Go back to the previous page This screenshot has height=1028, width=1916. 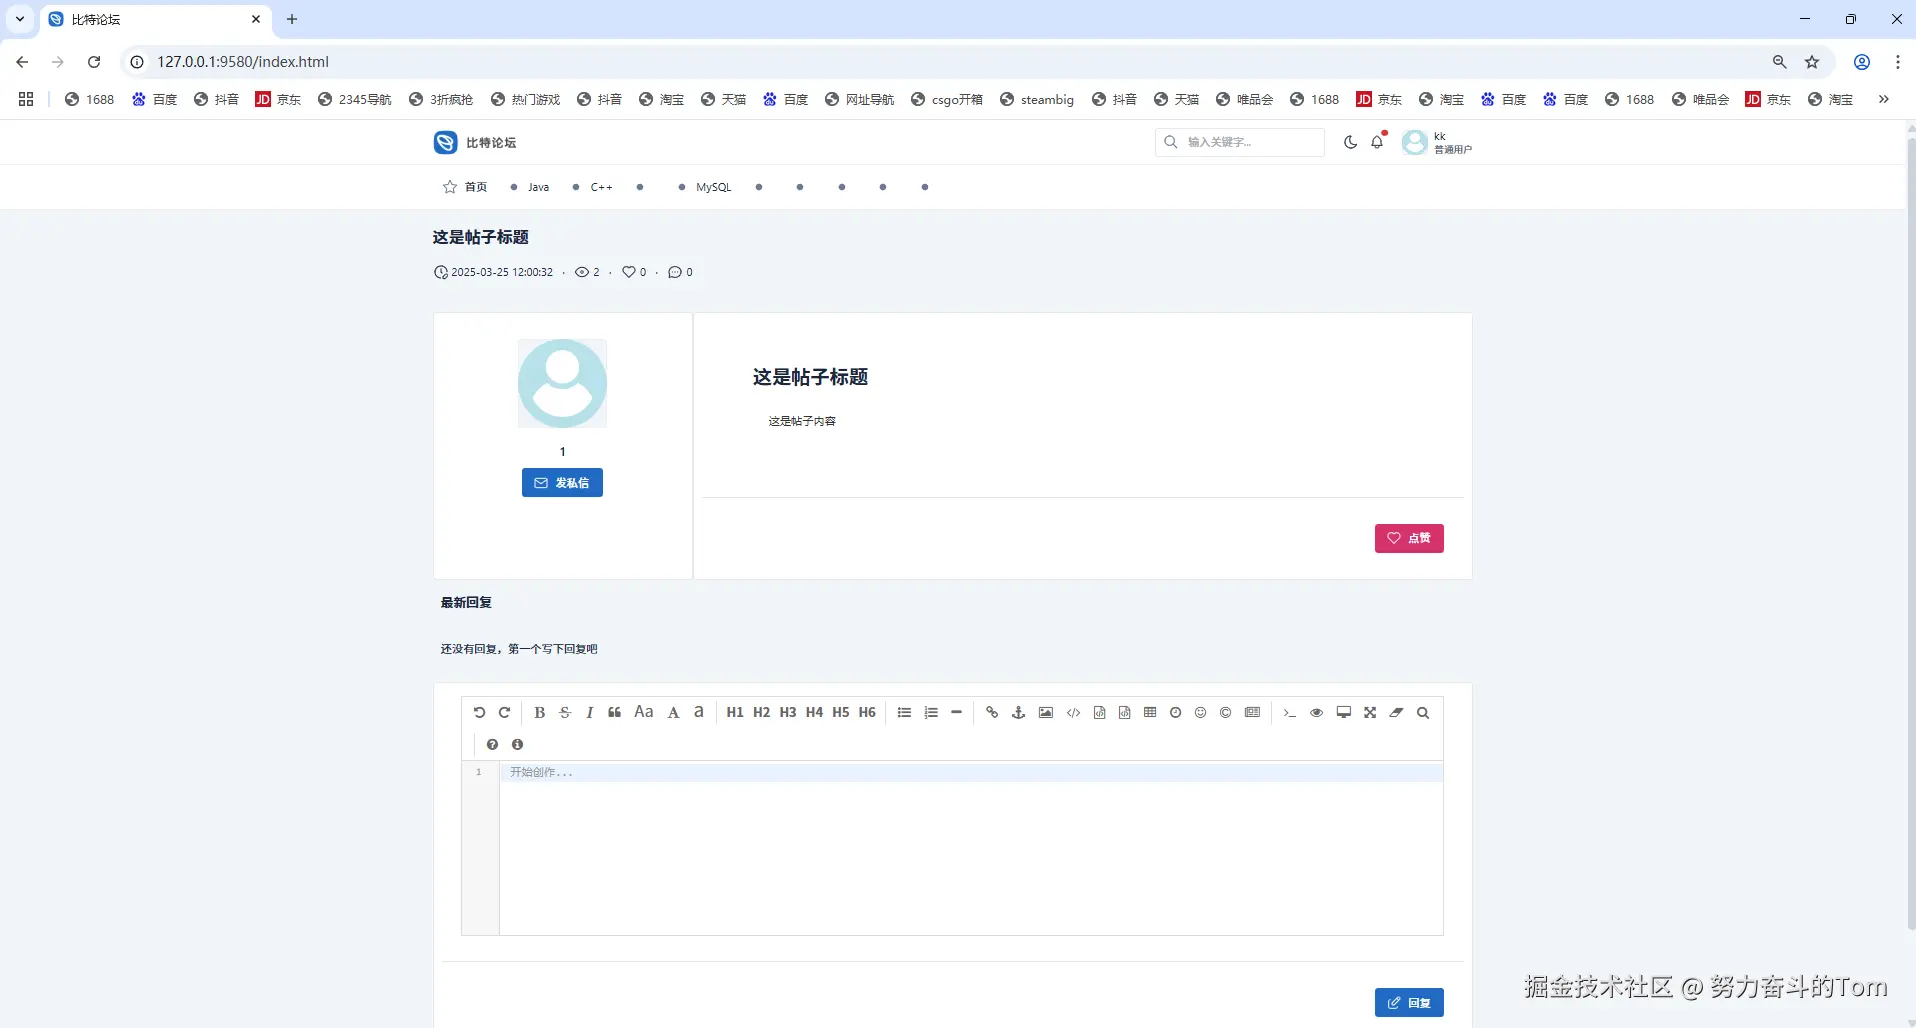[22, 62]
